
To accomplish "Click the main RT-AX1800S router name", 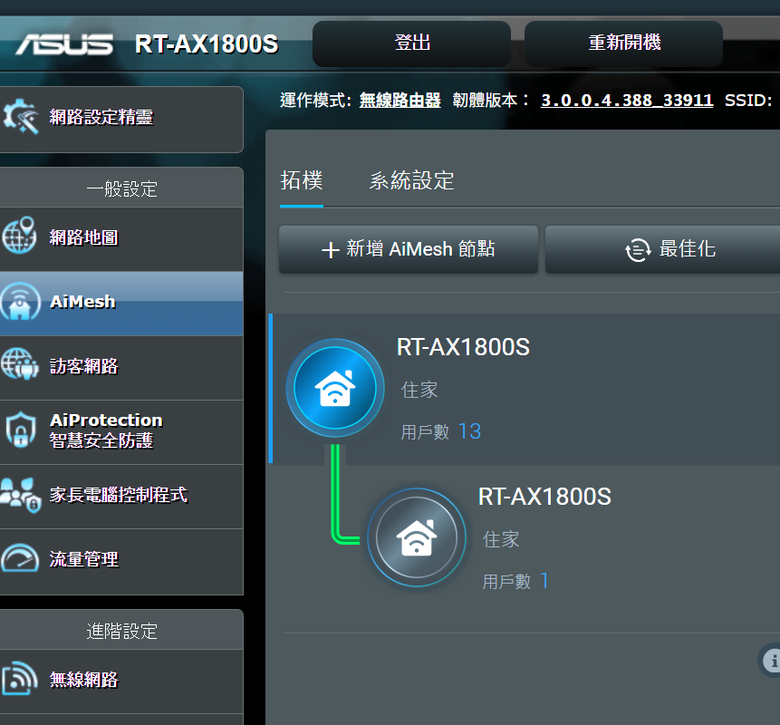I will tap(463, 347).
